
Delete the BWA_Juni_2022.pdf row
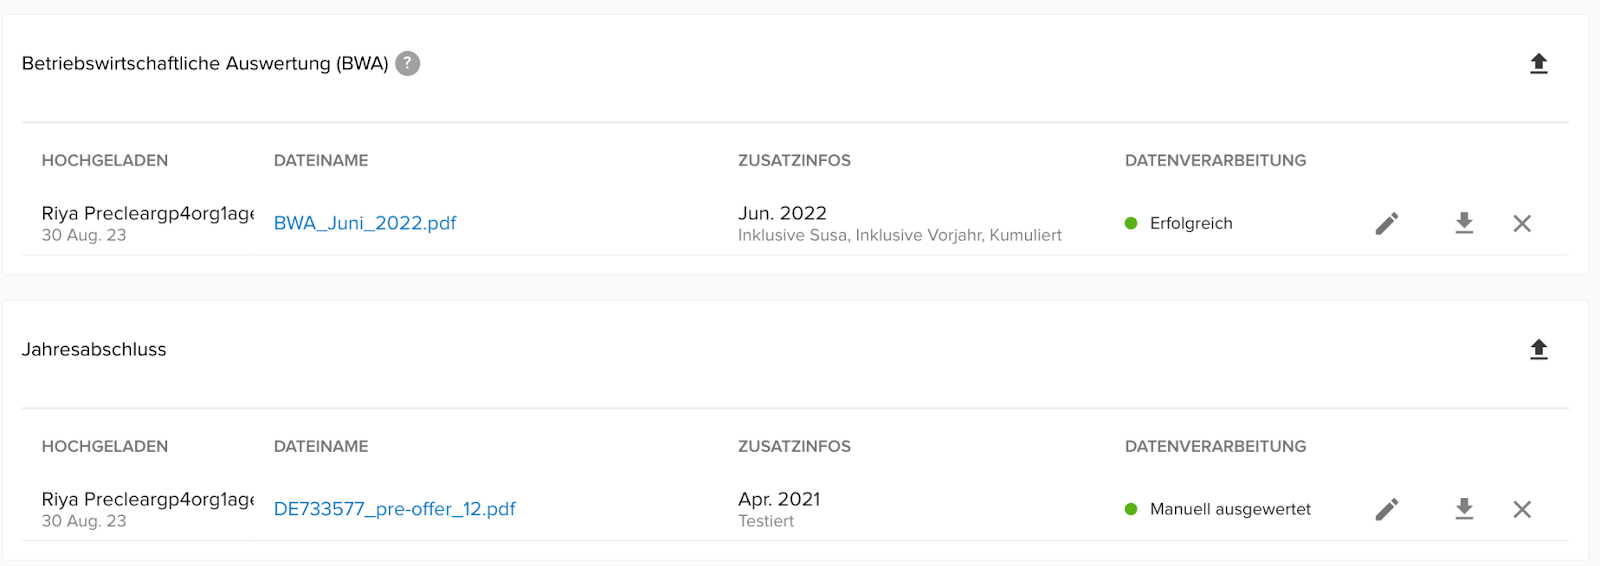click(x=1522, y=223)
